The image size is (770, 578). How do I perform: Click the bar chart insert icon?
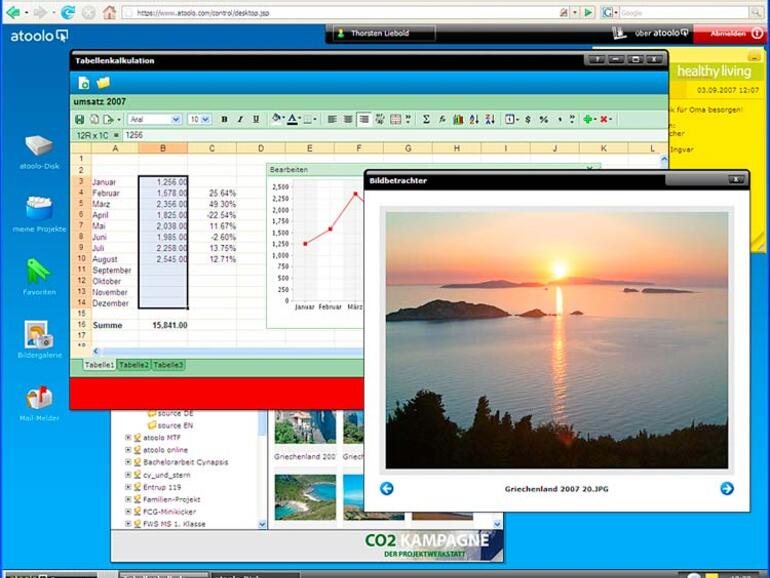(x=458, y=119)
